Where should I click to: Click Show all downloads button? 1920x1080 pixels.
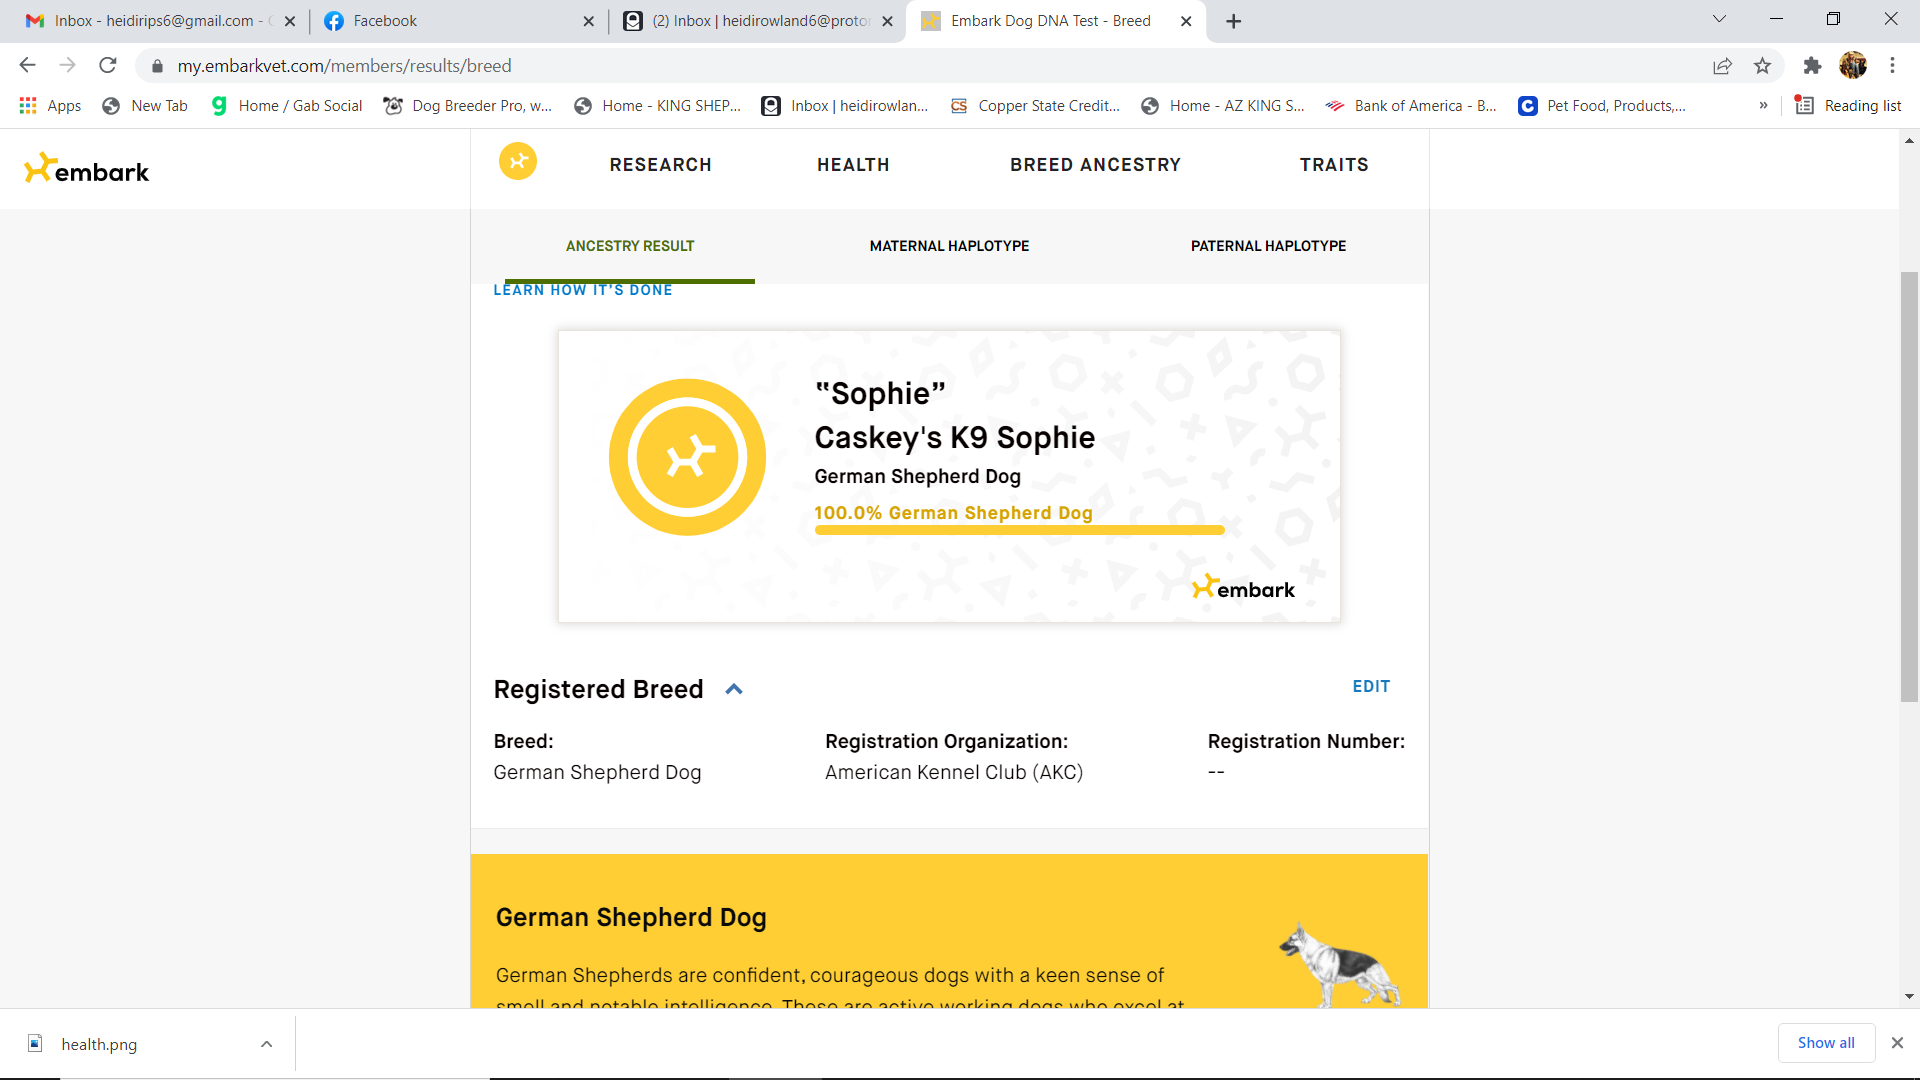(x=1826, y=1043)
